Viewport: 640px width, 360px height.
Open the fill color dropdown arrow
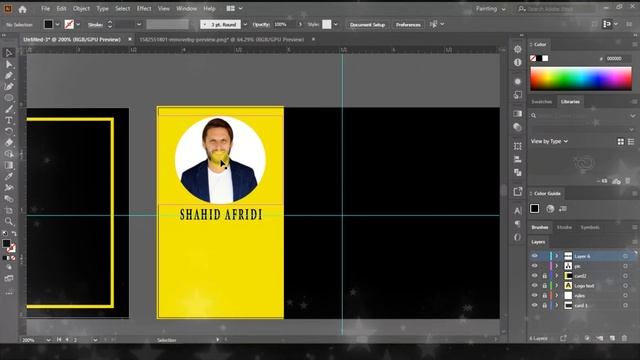point(58,24)
